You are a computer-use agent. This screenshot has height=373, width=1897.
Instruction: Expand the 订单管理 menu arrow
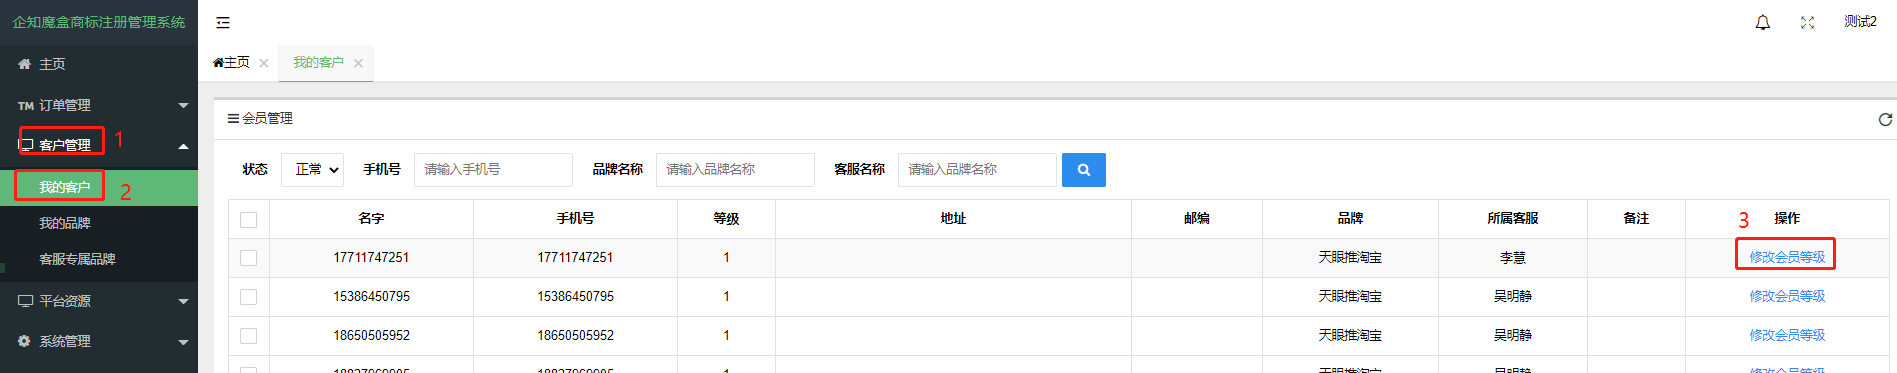point(183,105)
